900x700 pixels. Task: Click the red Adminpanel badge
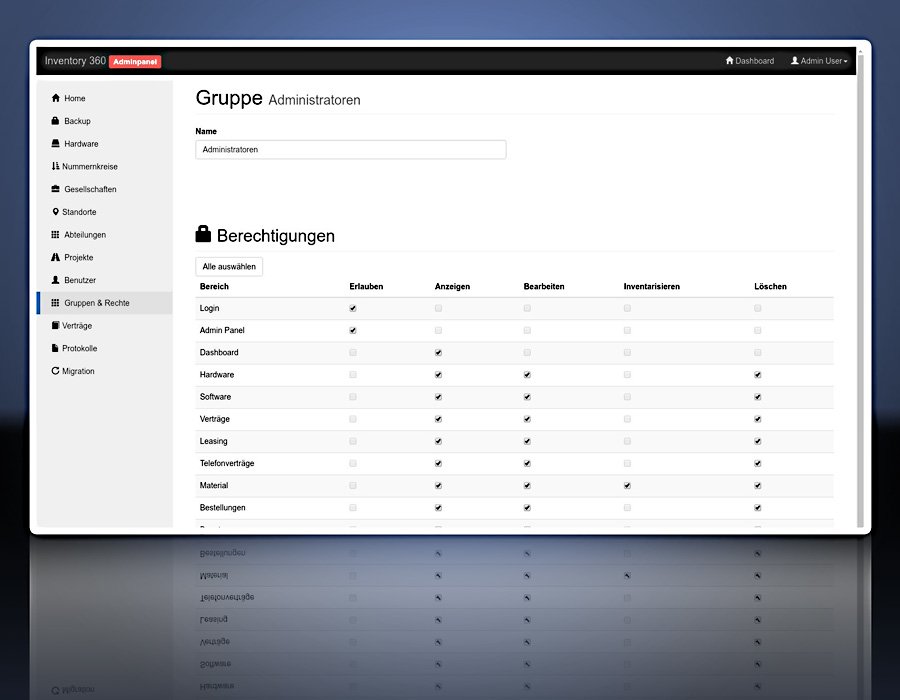[135, 61]
